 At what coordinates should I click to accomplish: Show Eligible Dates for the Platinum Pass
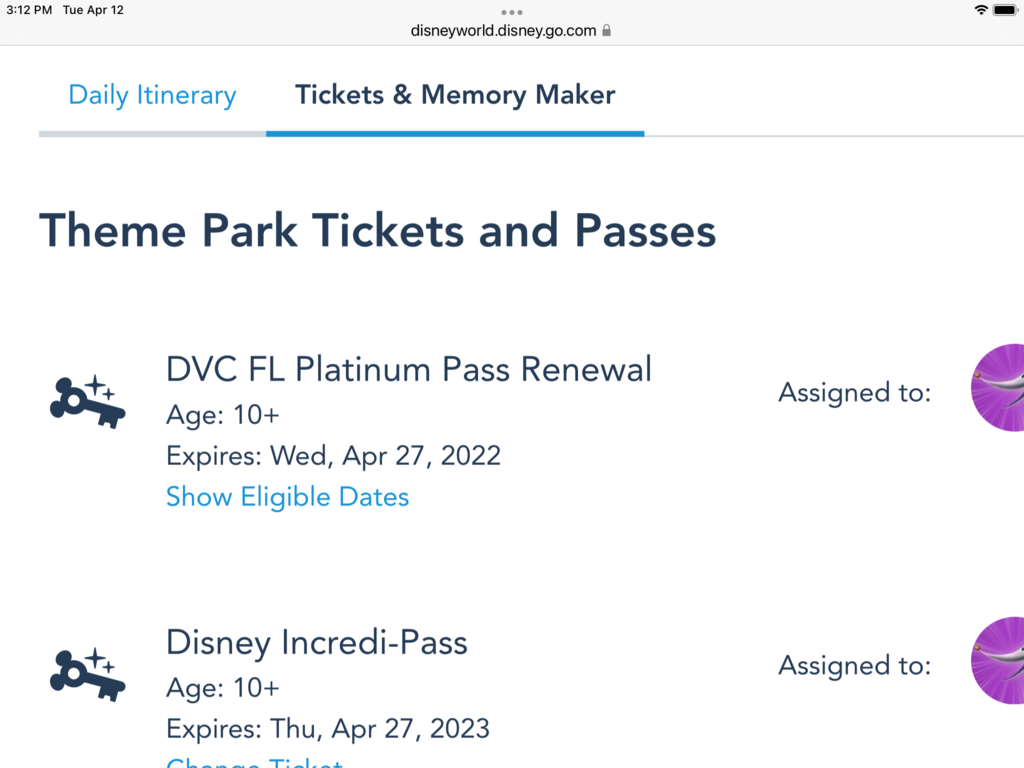pos(287,496)
